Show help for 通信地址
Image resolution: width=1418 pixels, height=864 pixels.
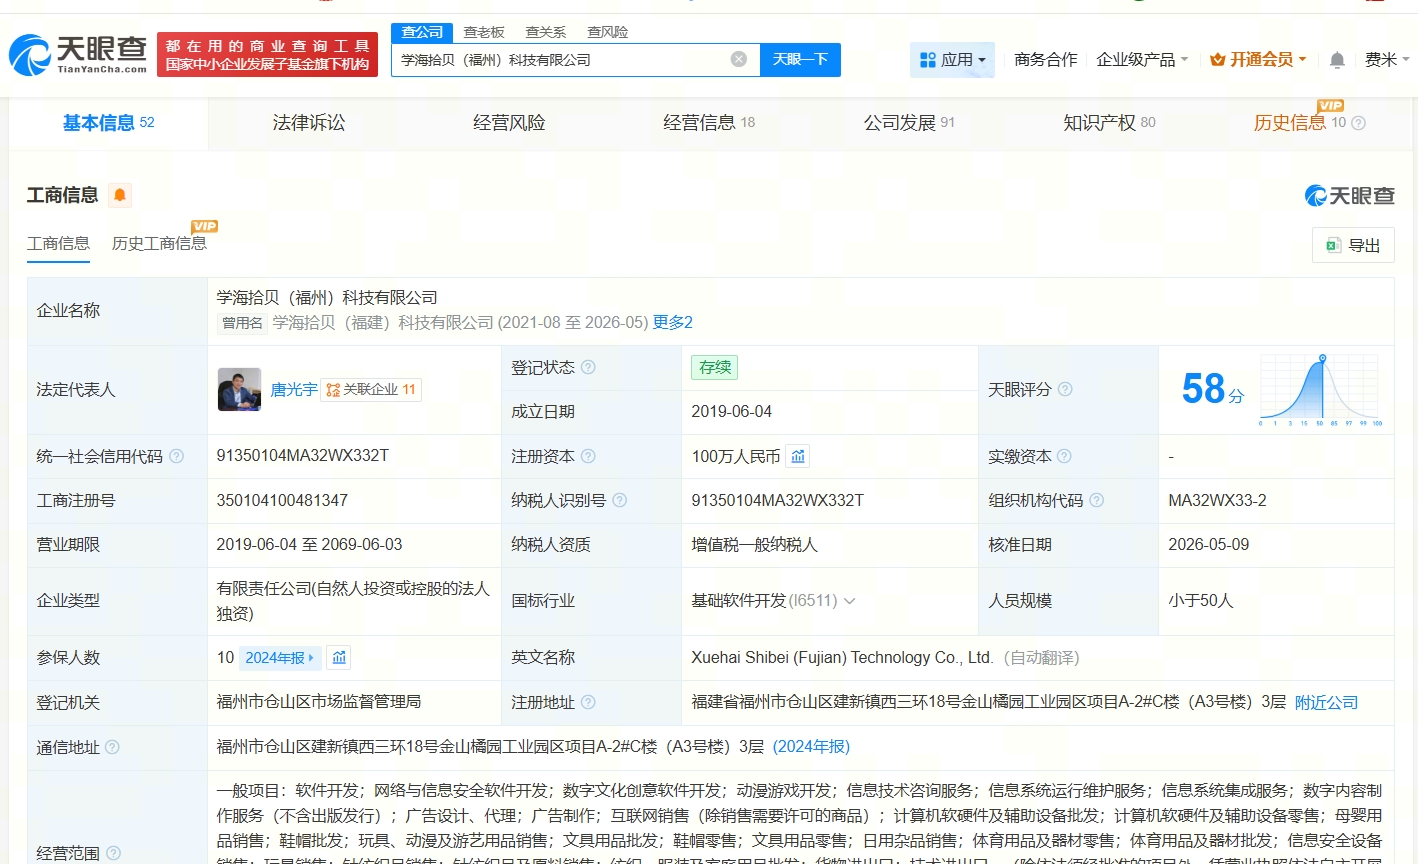(x=112, y=747)
